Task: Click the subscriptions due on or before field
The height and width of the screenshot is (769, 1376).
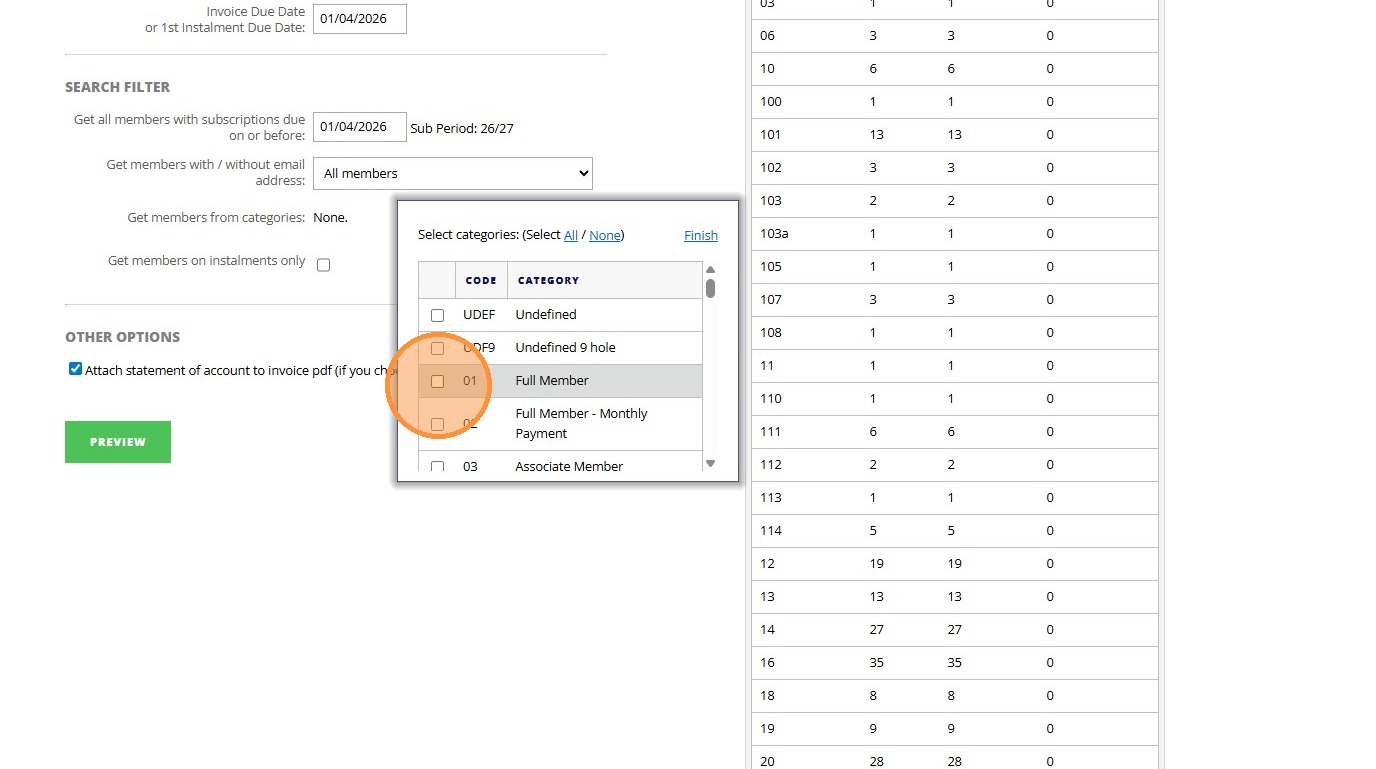Action: (x=359, y=127)
